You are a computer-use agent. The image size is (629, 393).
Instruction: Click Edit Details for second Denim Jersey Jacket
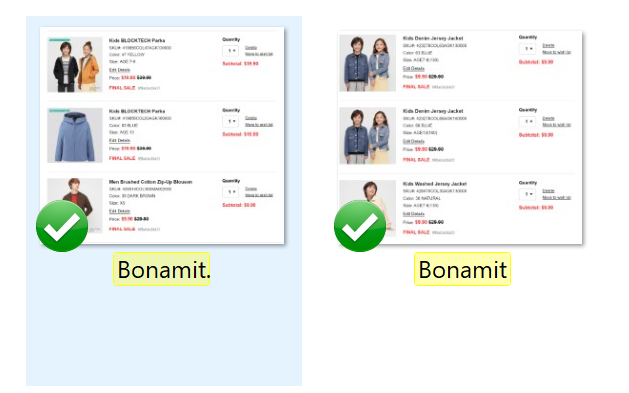point(414,141)
